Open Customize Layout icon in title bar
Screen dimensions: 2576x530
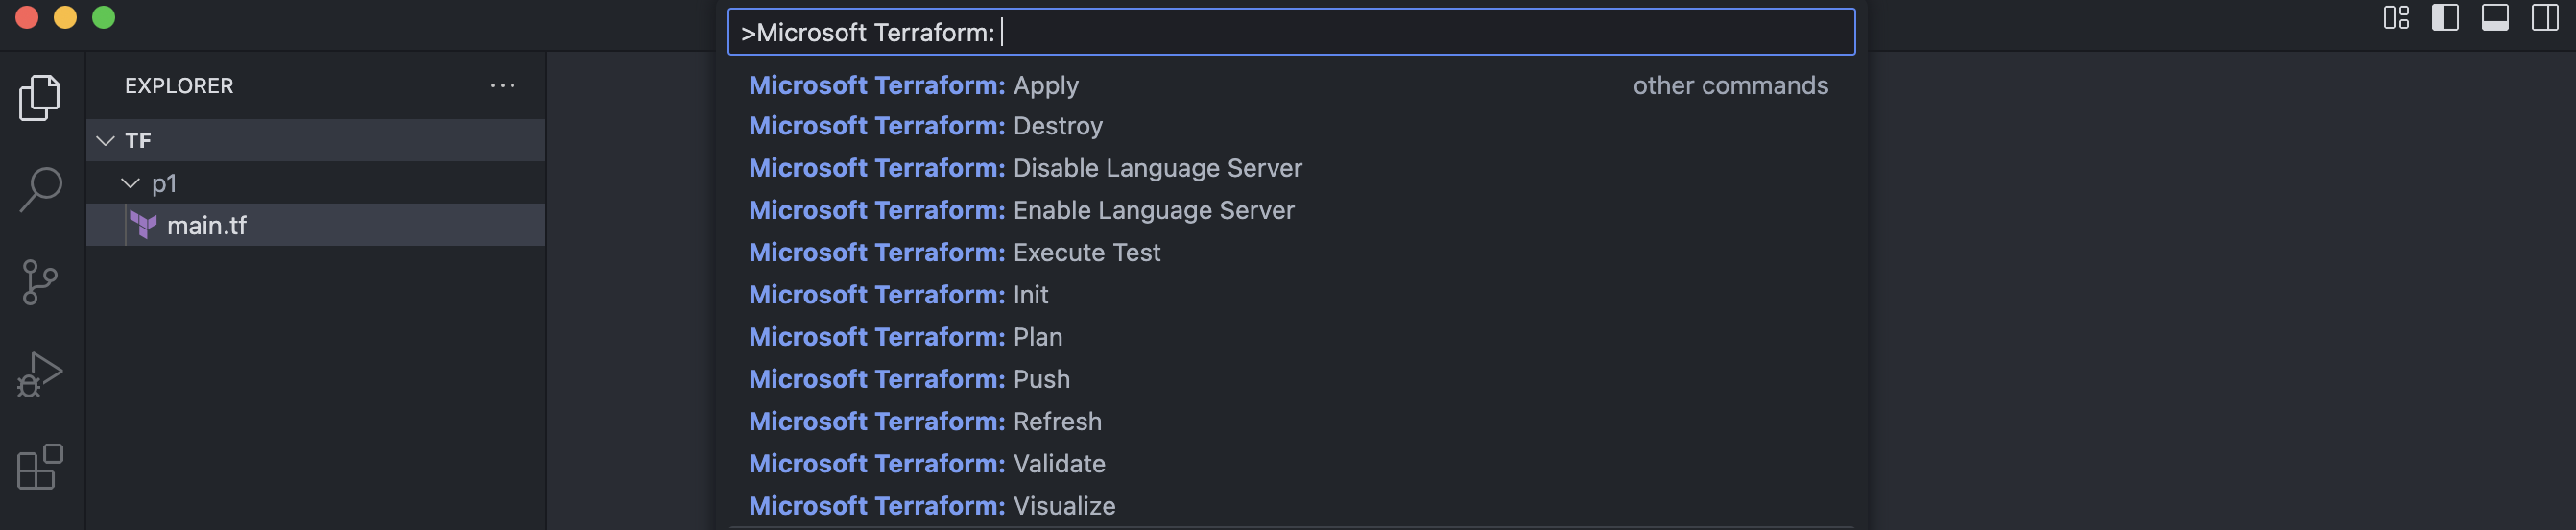2396,18
